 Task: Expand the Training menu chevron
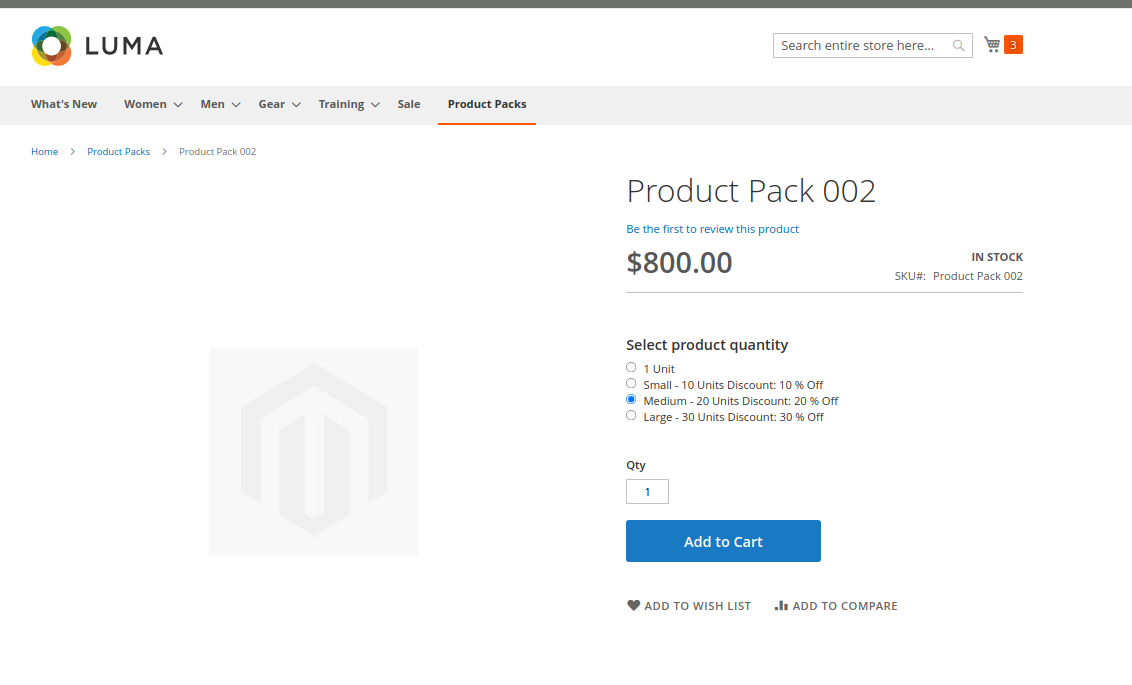pyautogui.click(x=375, y=105)
